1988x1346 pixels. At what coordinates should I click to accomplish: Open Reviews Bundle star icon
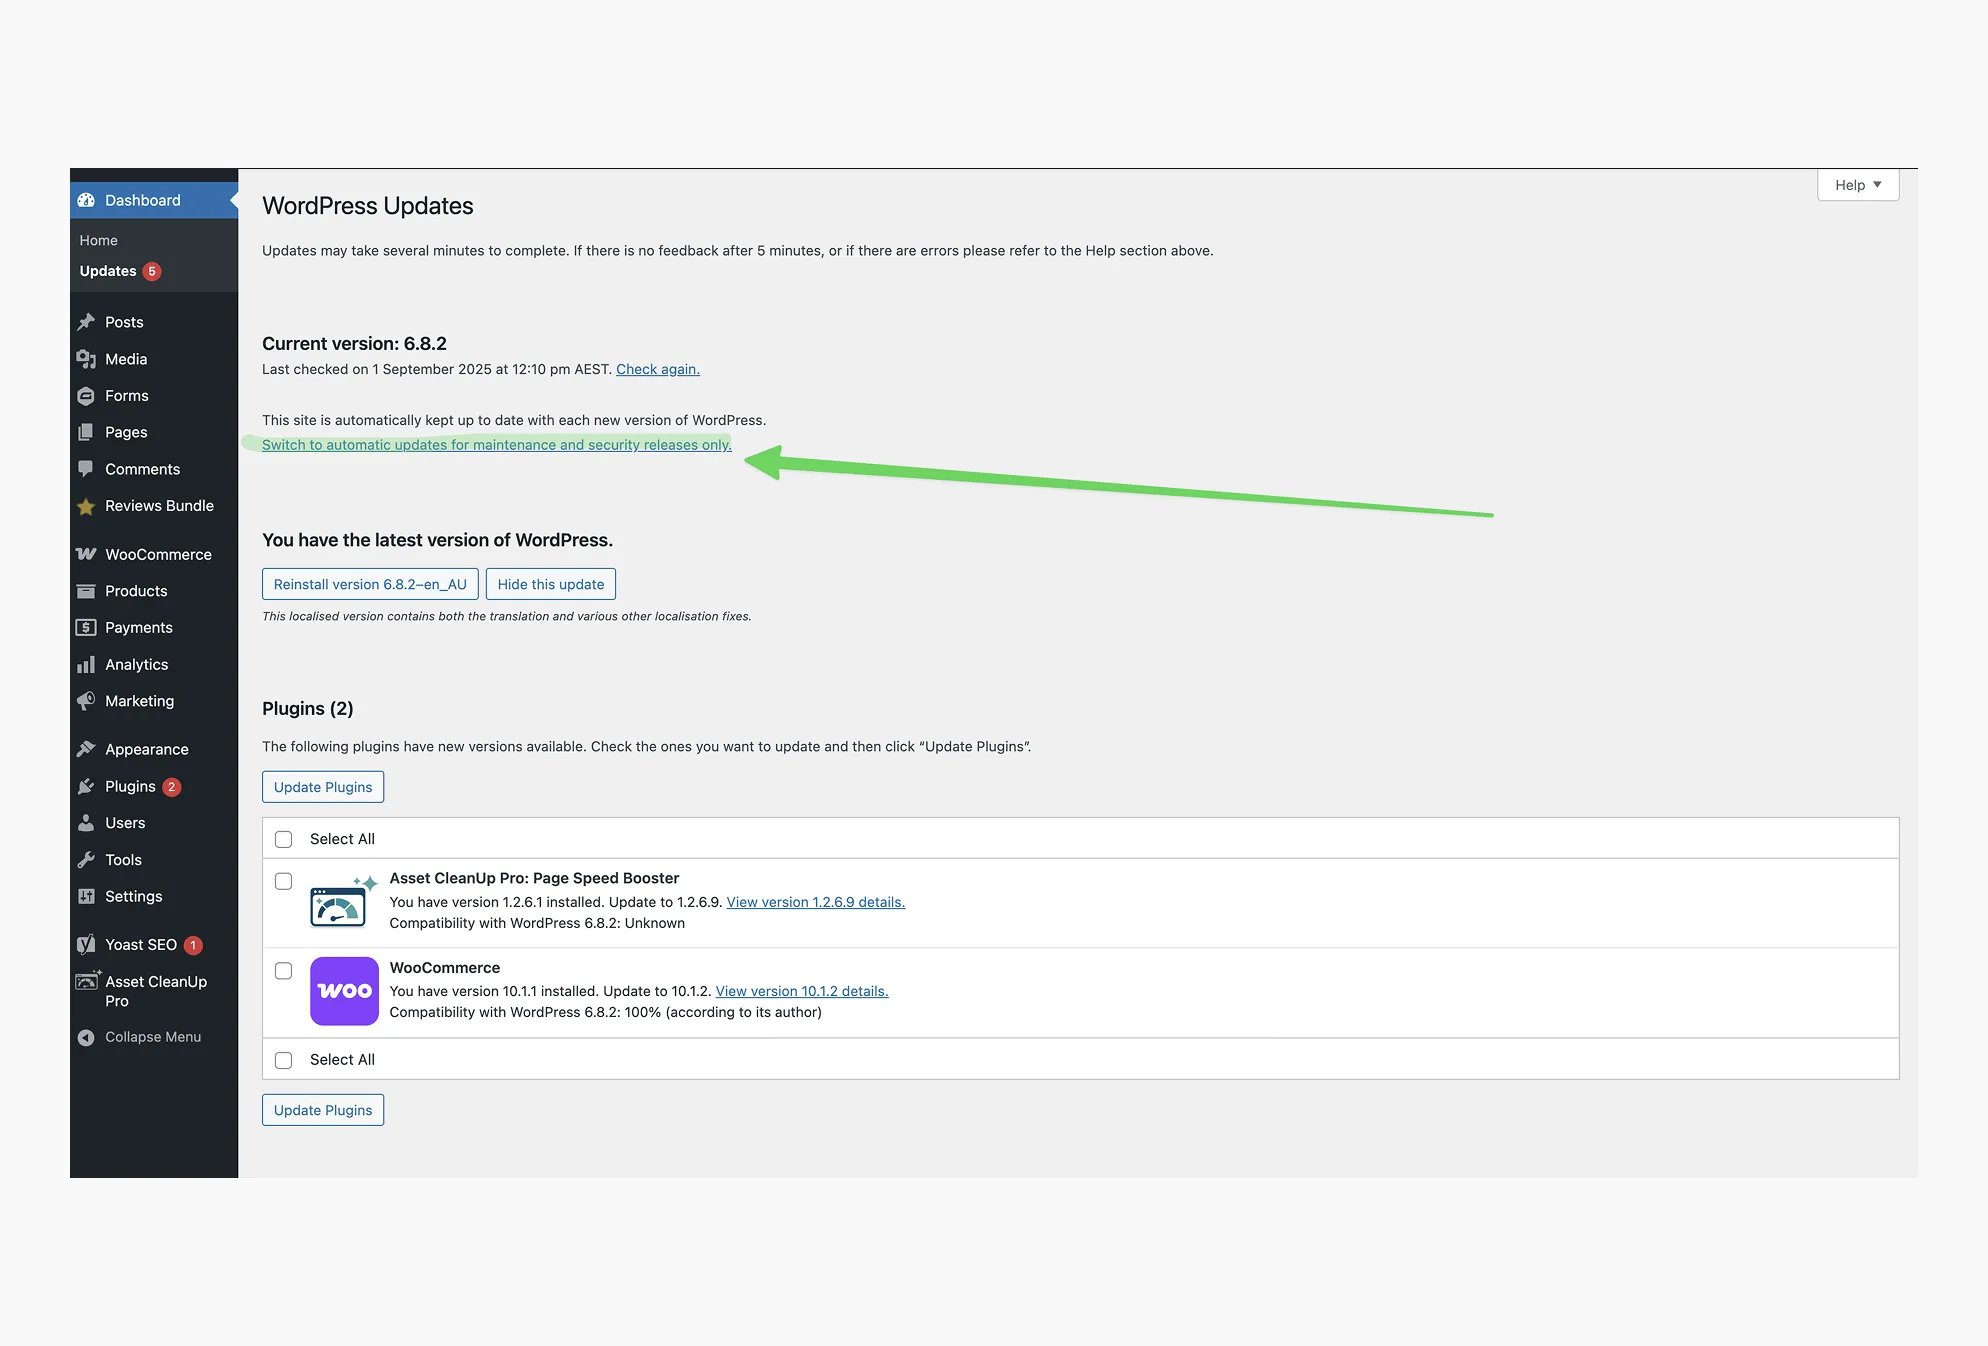click(x=86, y=506)
